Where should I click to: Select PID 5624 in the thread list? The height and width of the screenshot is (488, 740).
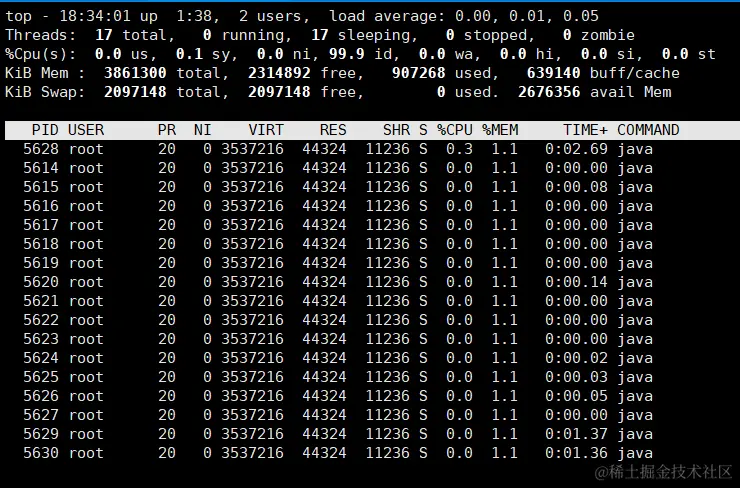tap(41, 358)
